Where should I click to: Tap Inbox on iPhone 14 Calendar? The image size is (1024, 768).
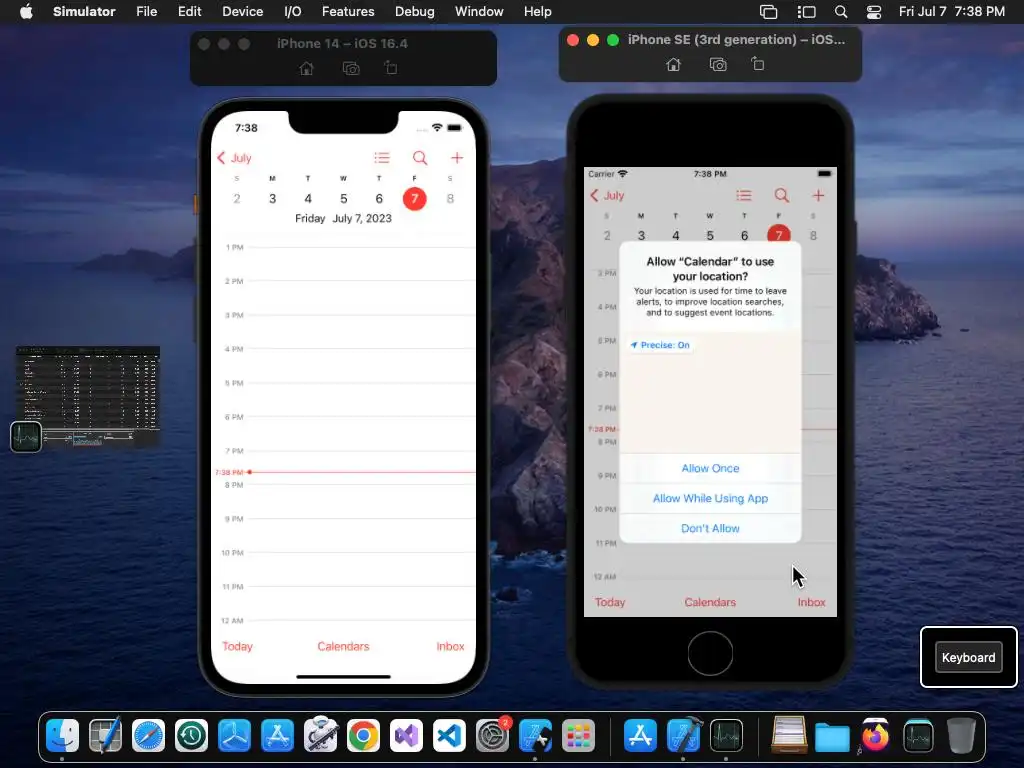(451, 646)
